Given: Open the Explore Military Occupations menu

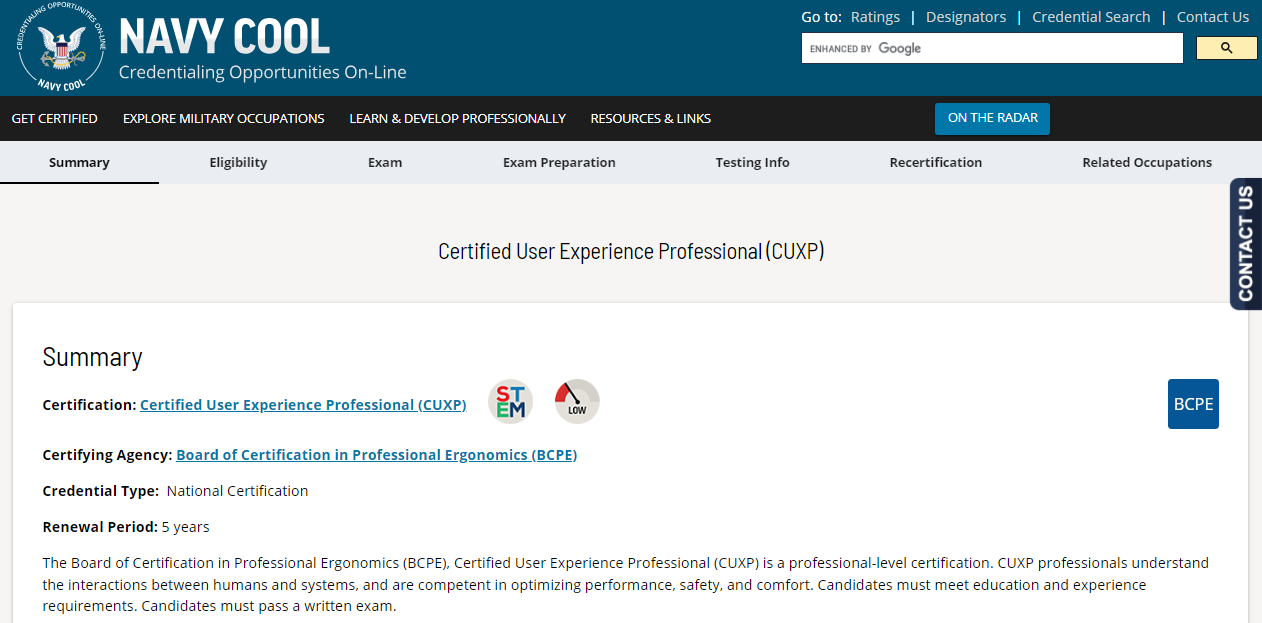Looking at the screenshot, I should tap(224, 118).
